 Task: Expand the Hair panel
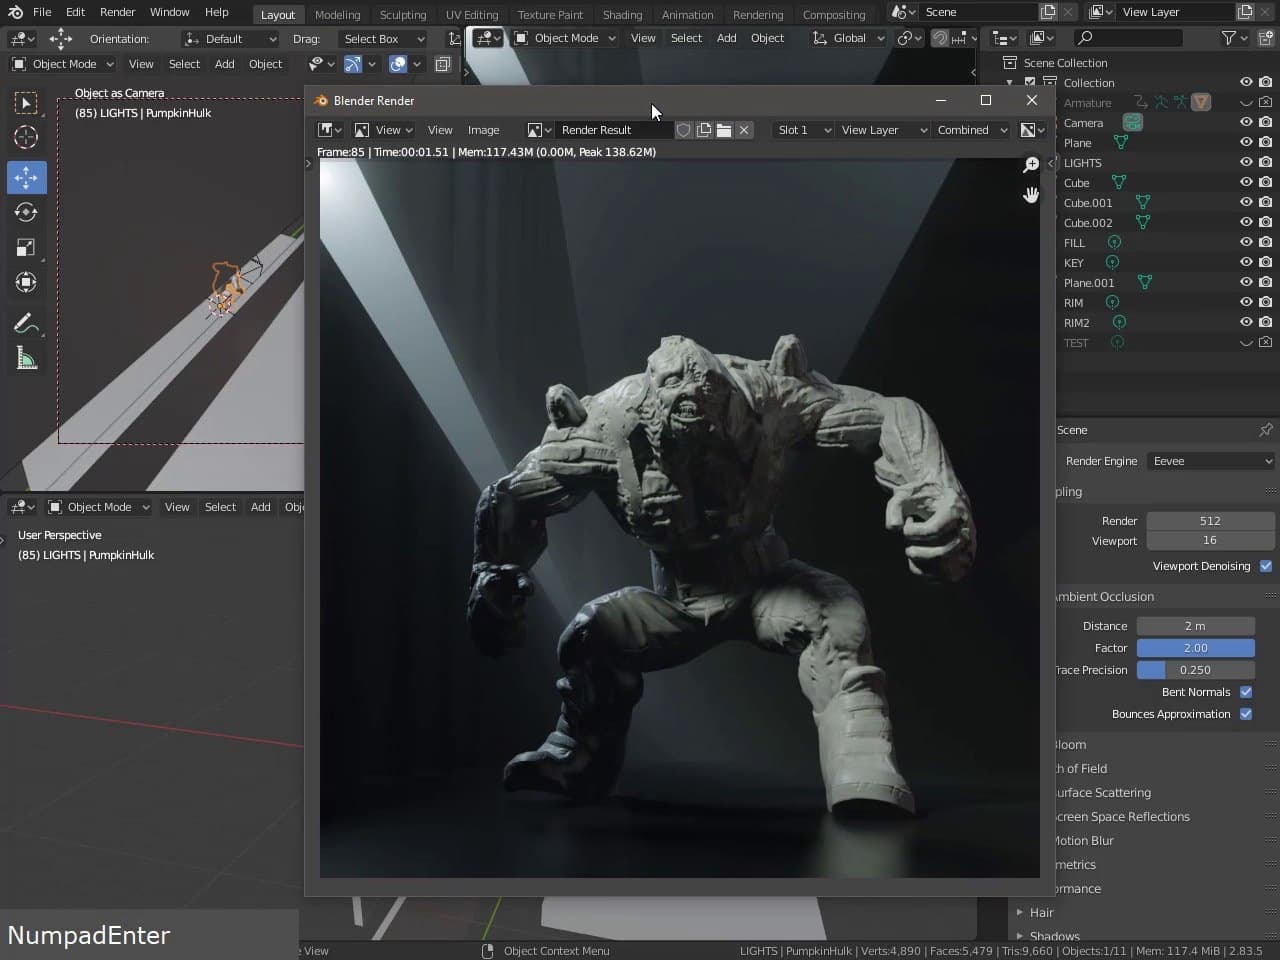(x=1041, y=912)
